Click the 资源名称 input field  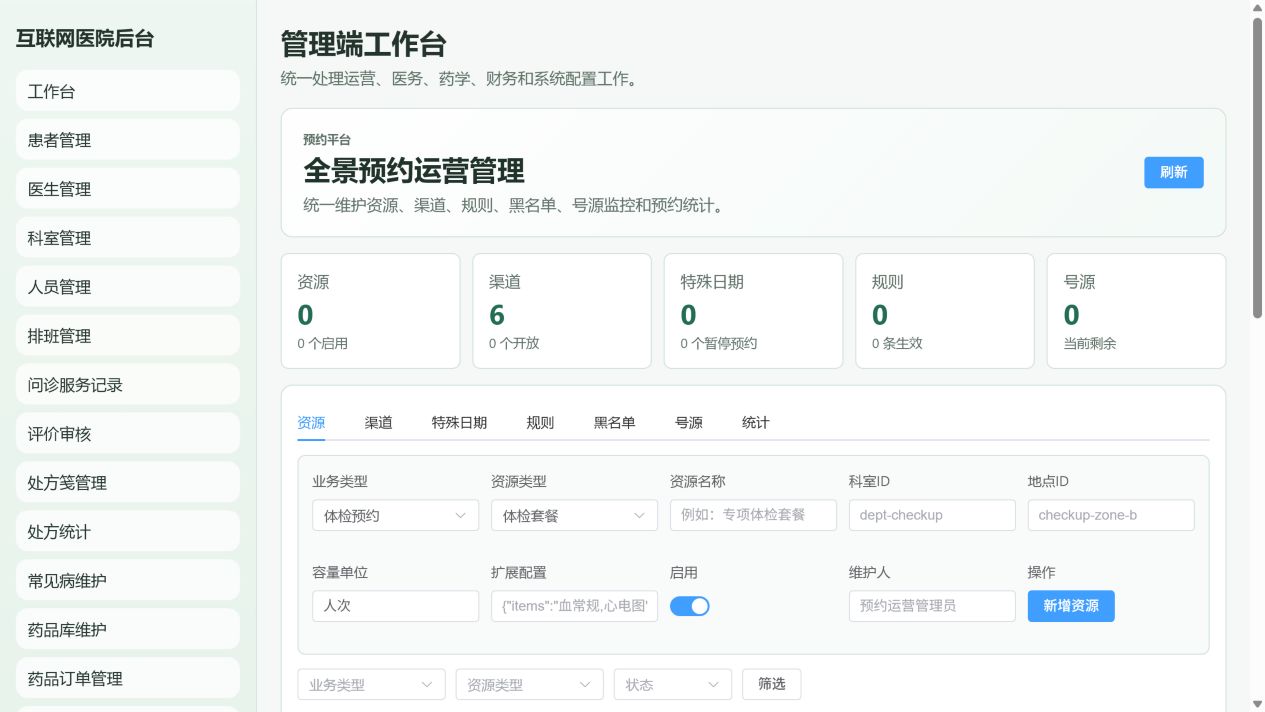pyautogui.click(x=753, y=515)
